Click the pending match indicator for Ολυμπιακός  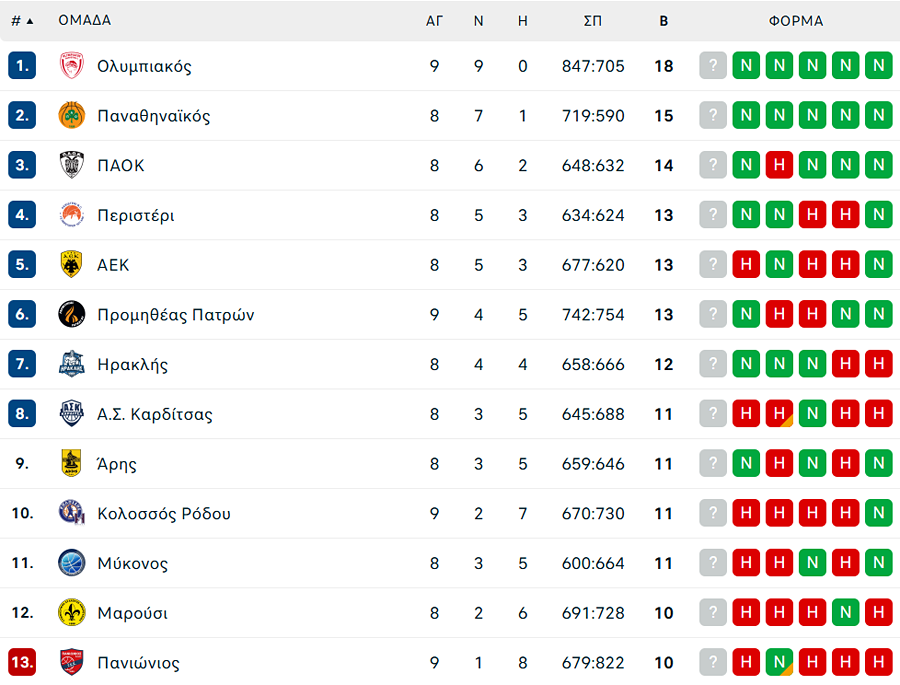pyautogui.click(x=712, y=65)
